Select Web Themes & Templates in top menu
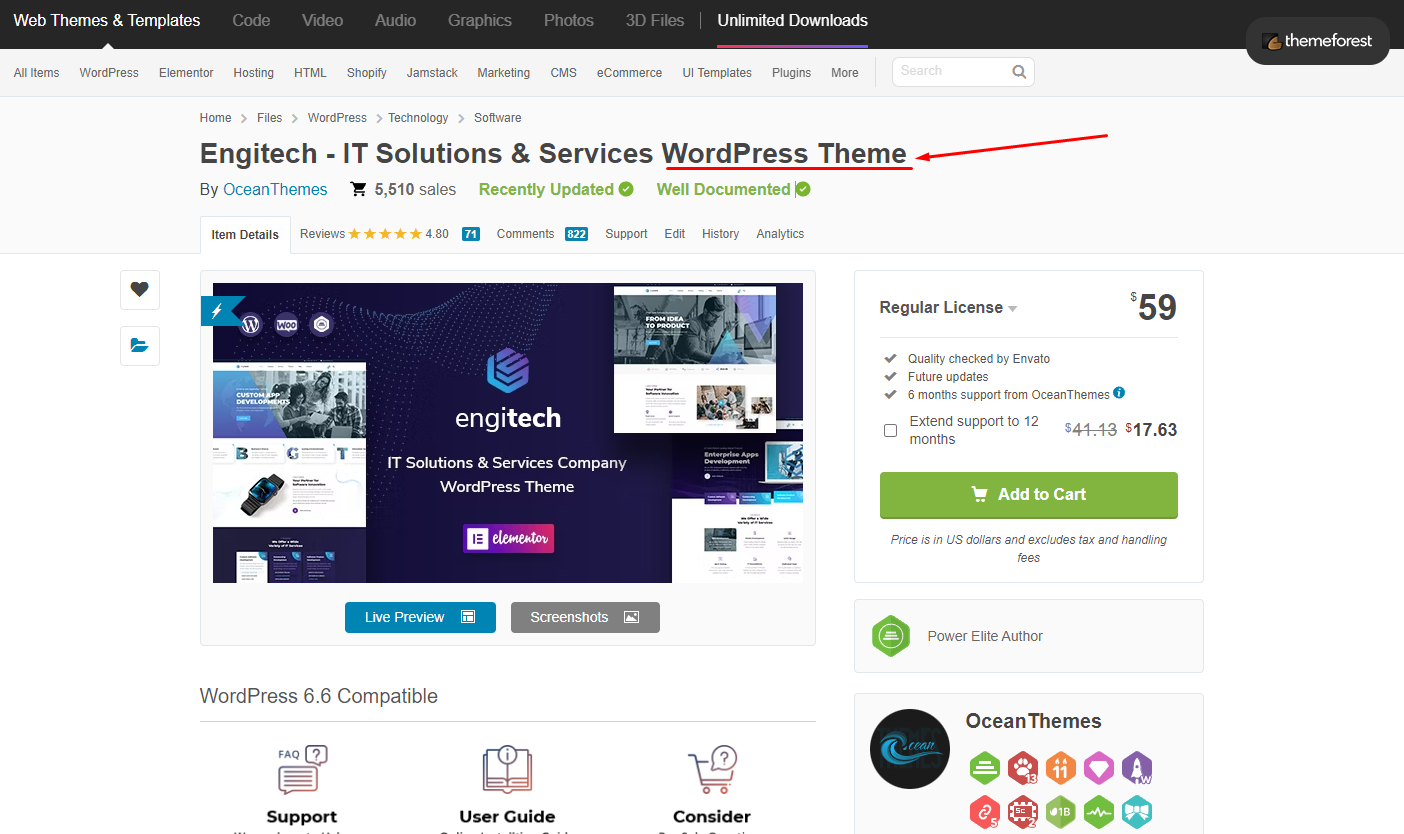 (107, 20)
